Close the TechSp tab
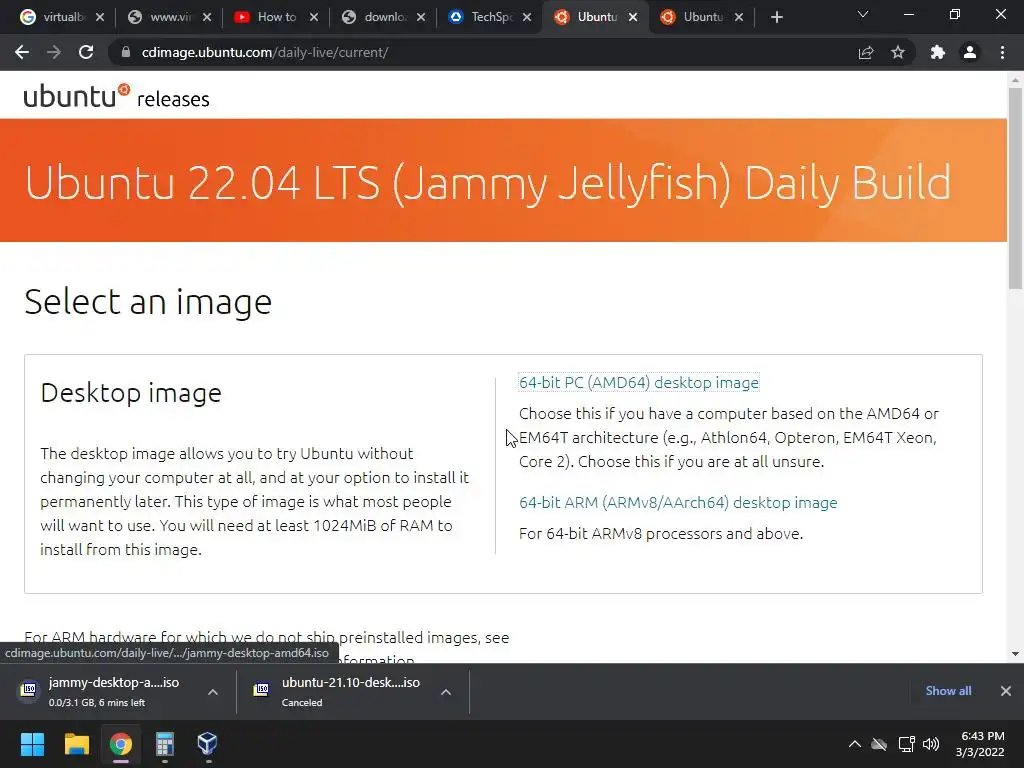The image size is (1024, 768). tap(527, 17)
